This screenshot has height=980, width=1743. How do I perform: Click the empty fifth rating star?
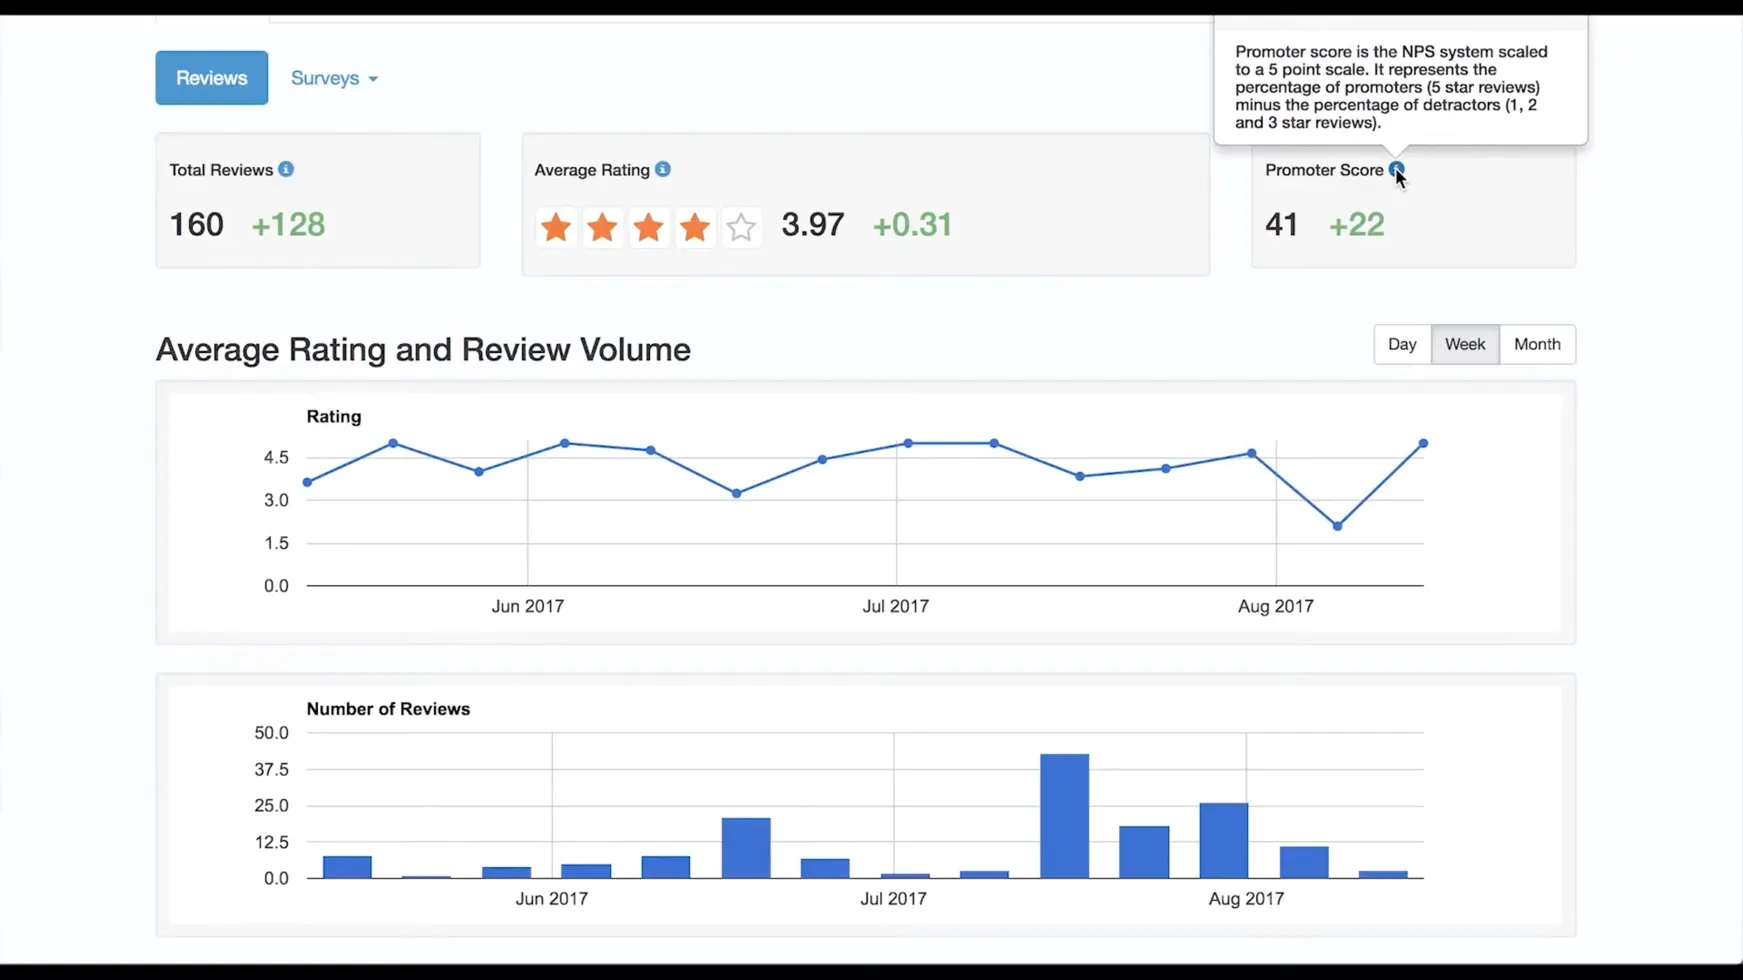tap(741, 227)
